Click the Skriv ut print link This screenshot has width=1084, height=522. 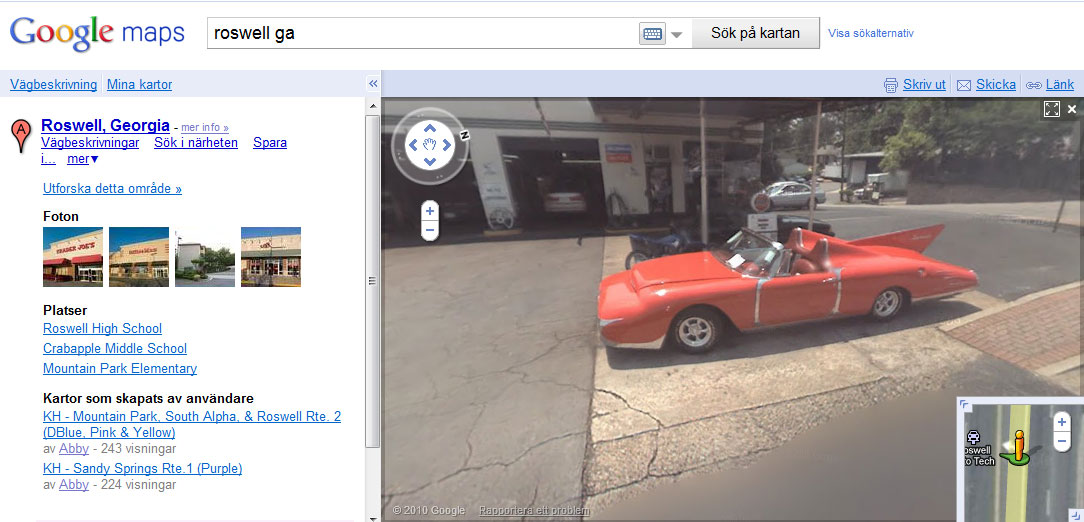point(924,84)
